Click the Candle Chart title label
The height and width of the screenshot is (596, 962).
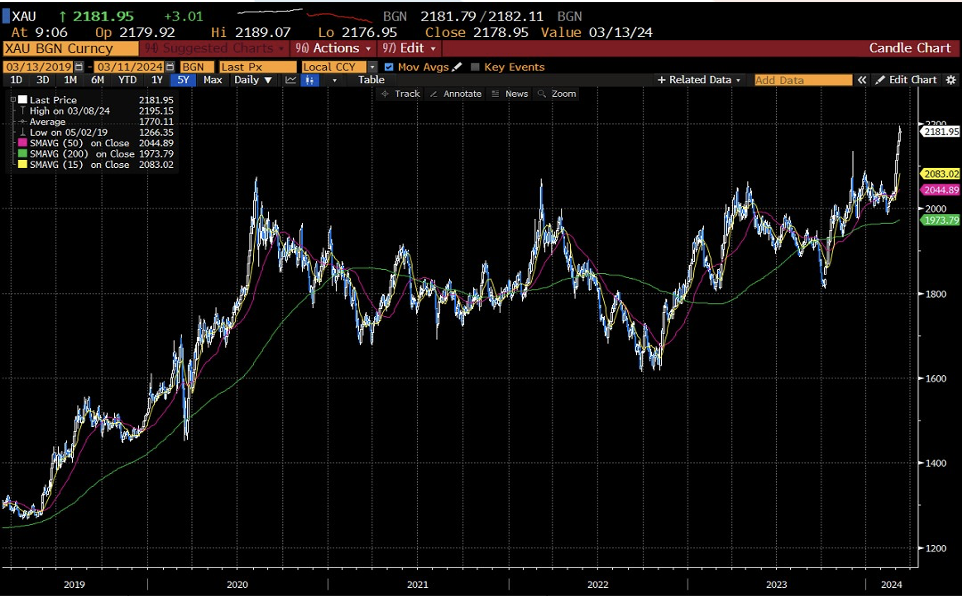[x=910, y=48]
